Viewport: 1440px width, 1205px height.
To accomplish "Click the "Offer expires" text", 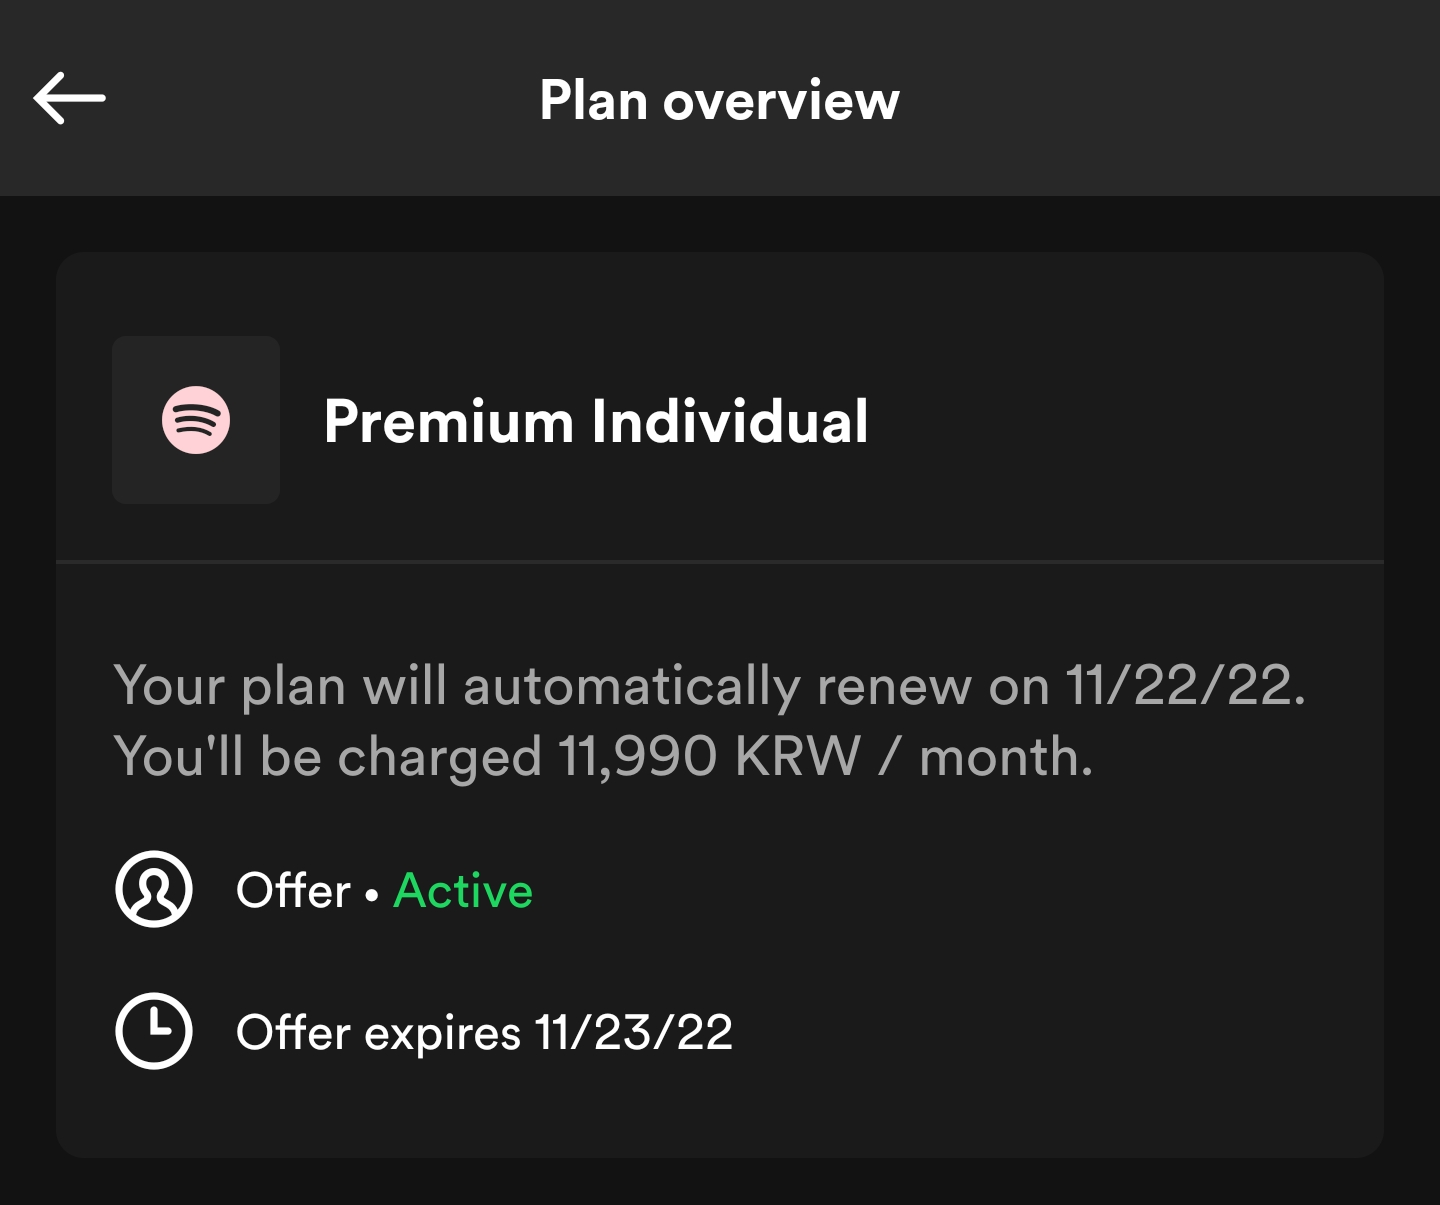I will (x=378, y=1032).
